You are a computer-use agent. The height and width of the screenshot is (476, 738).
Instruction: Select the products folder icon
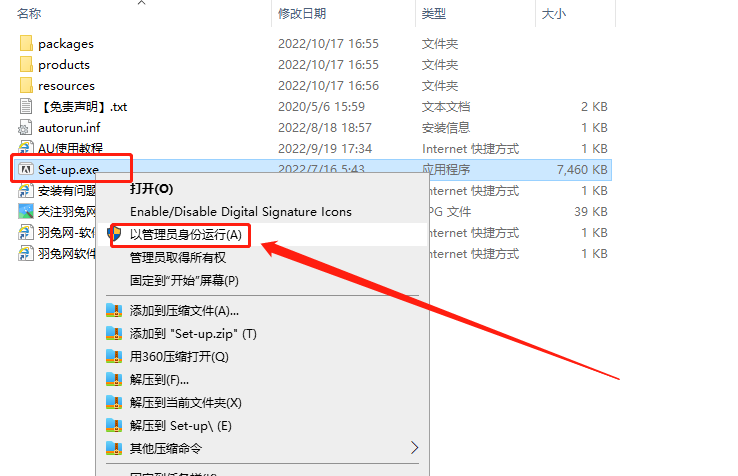[x=26, y=65]
